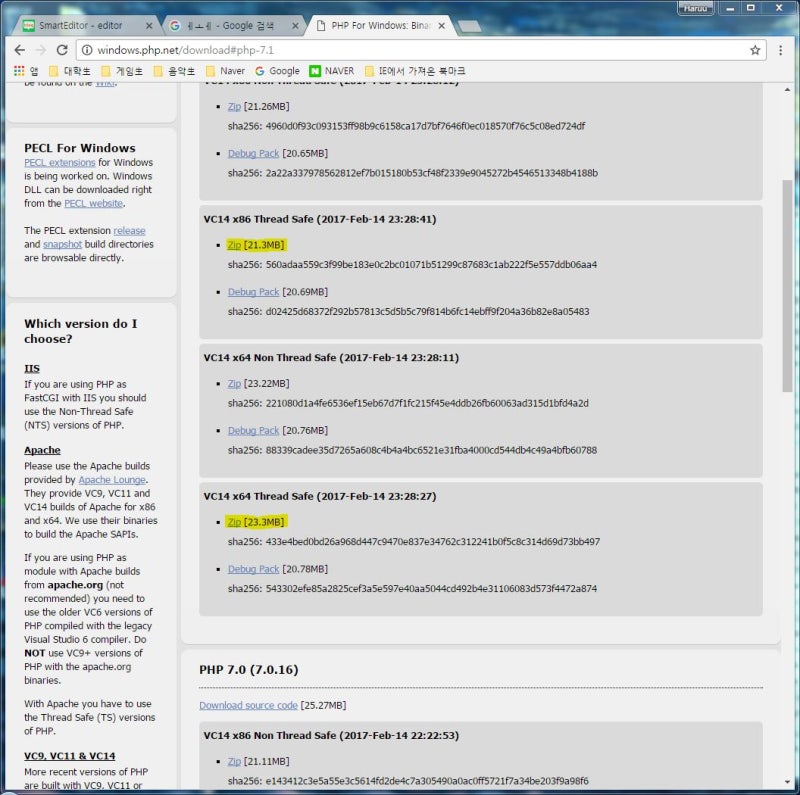This screenshot has height=795, width=800.
Task: Click the IIS heading in sidebar
Action: 32,368
